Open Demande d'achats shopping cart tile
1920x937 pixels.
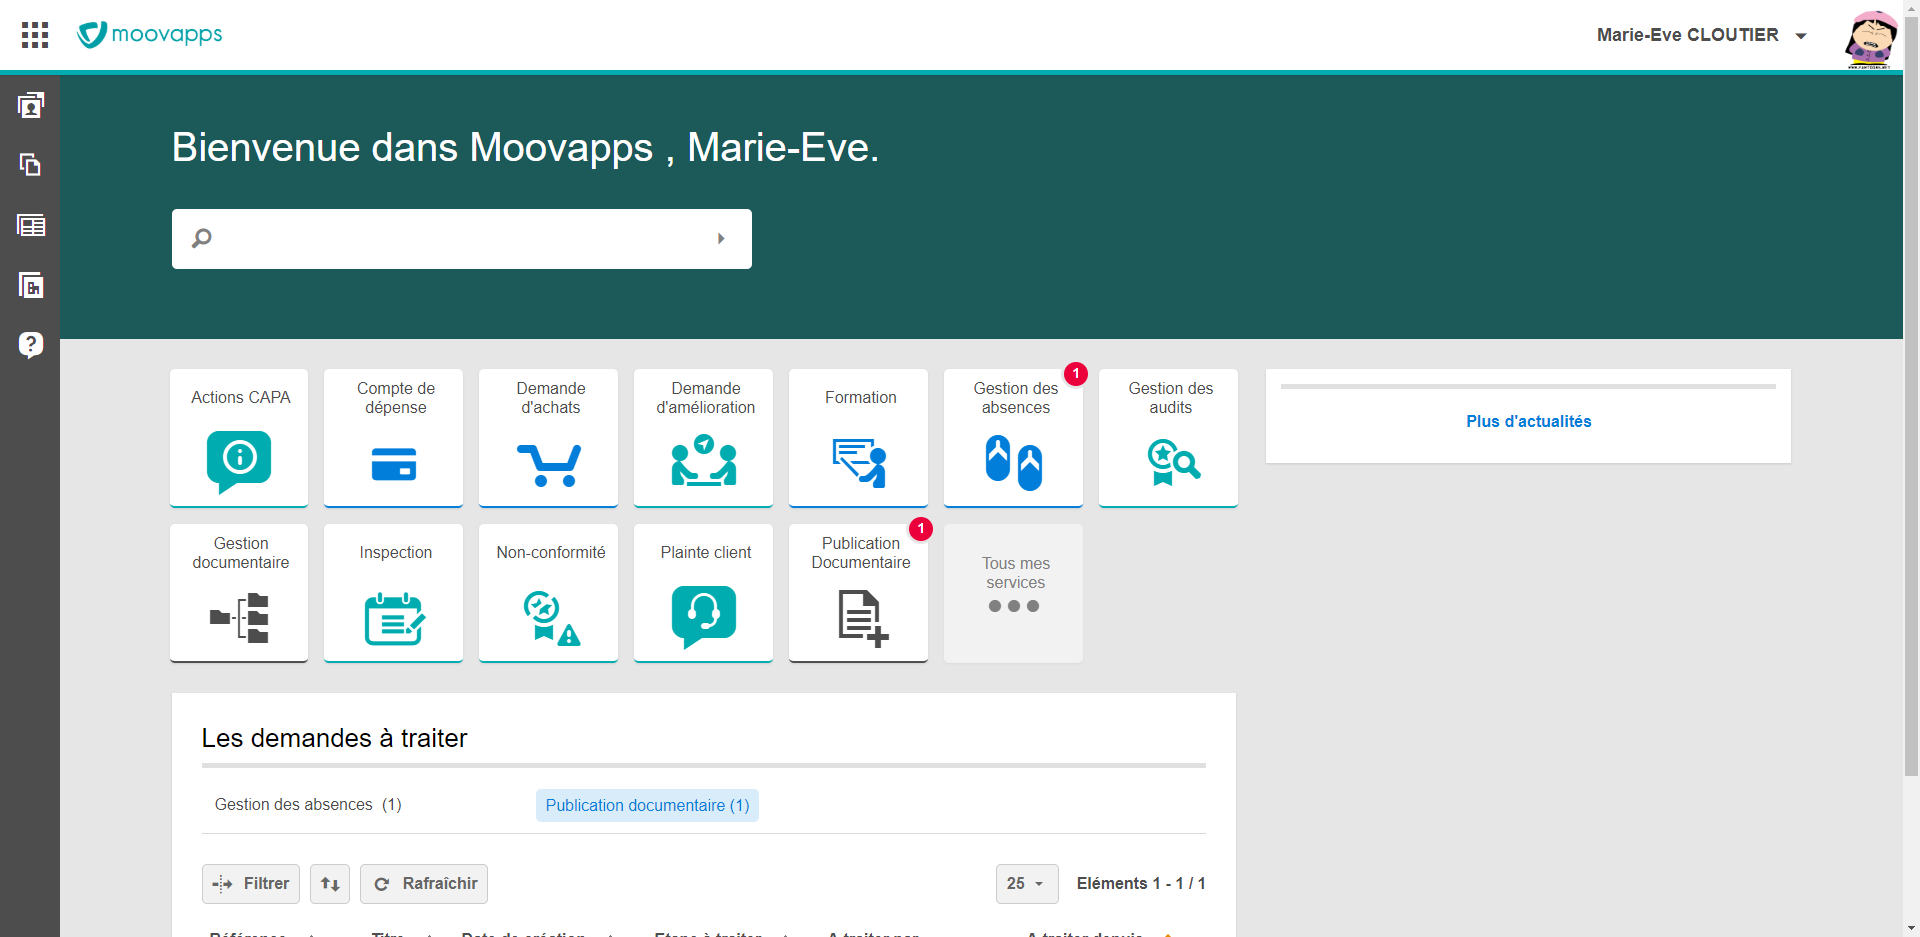click(x=549, y=438)
